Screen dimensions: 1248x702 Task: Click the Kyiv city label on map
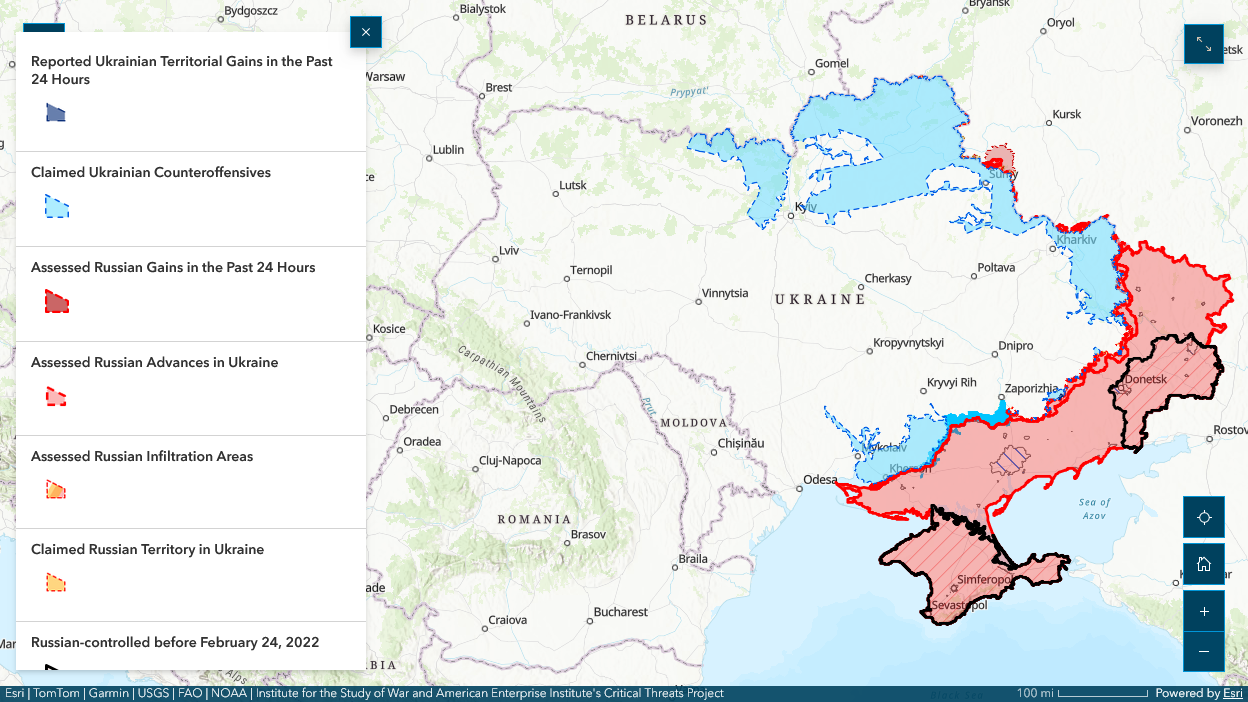coord(805,207)
